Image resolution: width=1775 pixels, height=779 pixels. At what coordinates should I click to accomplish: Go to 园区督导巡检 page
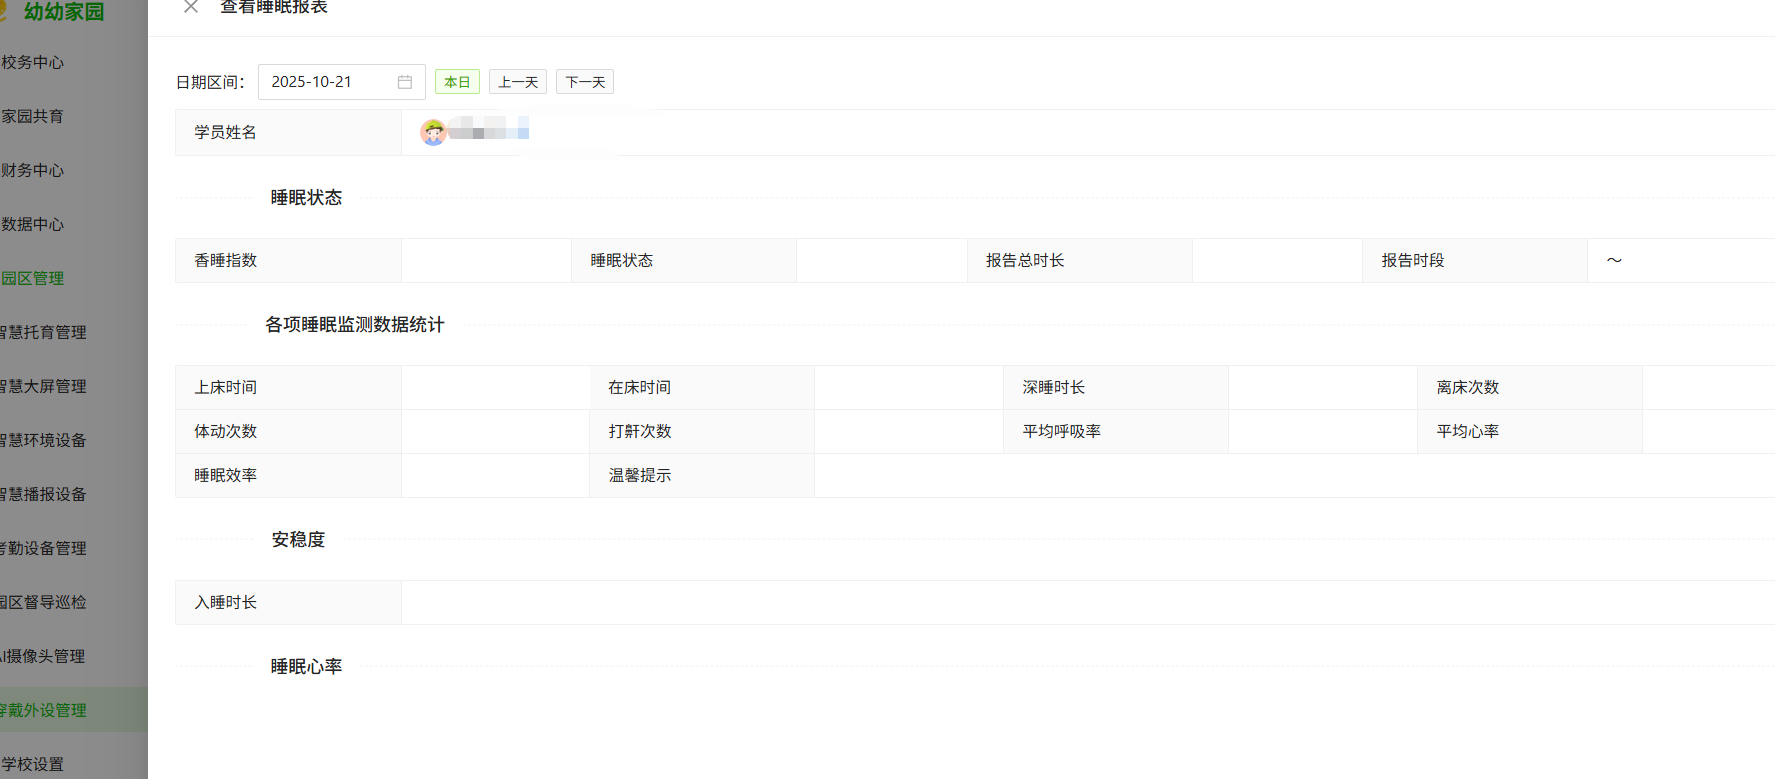coord(44,602)
